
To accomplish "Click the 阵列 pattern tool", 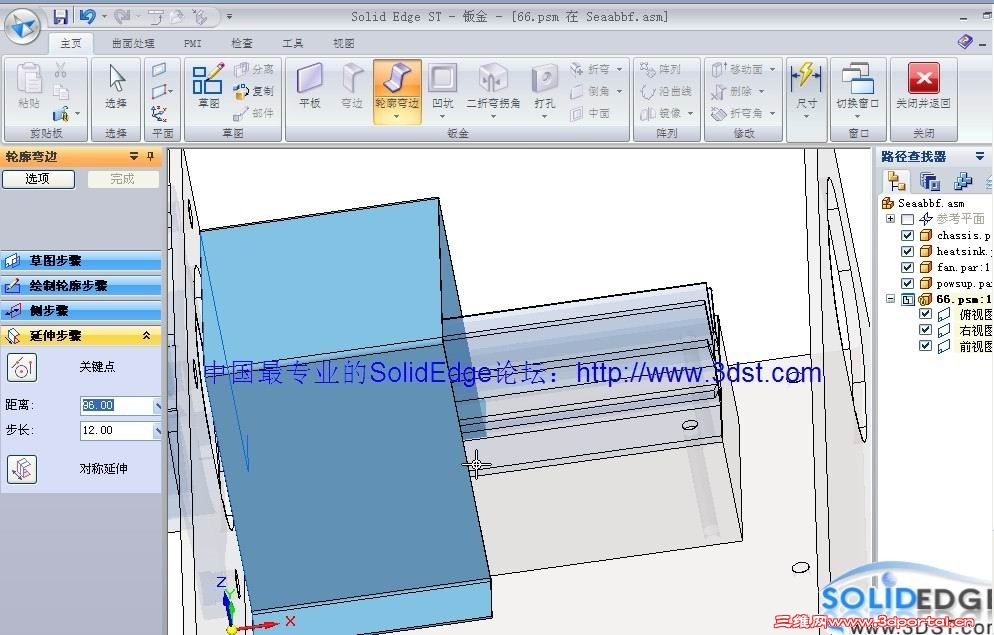I will pyautogui.click(x=659, y=69).
